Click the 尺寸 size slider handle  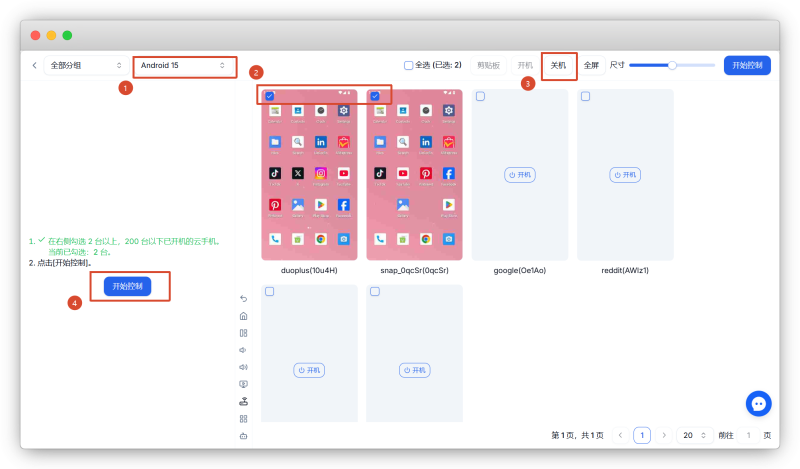tap(672, 65)
